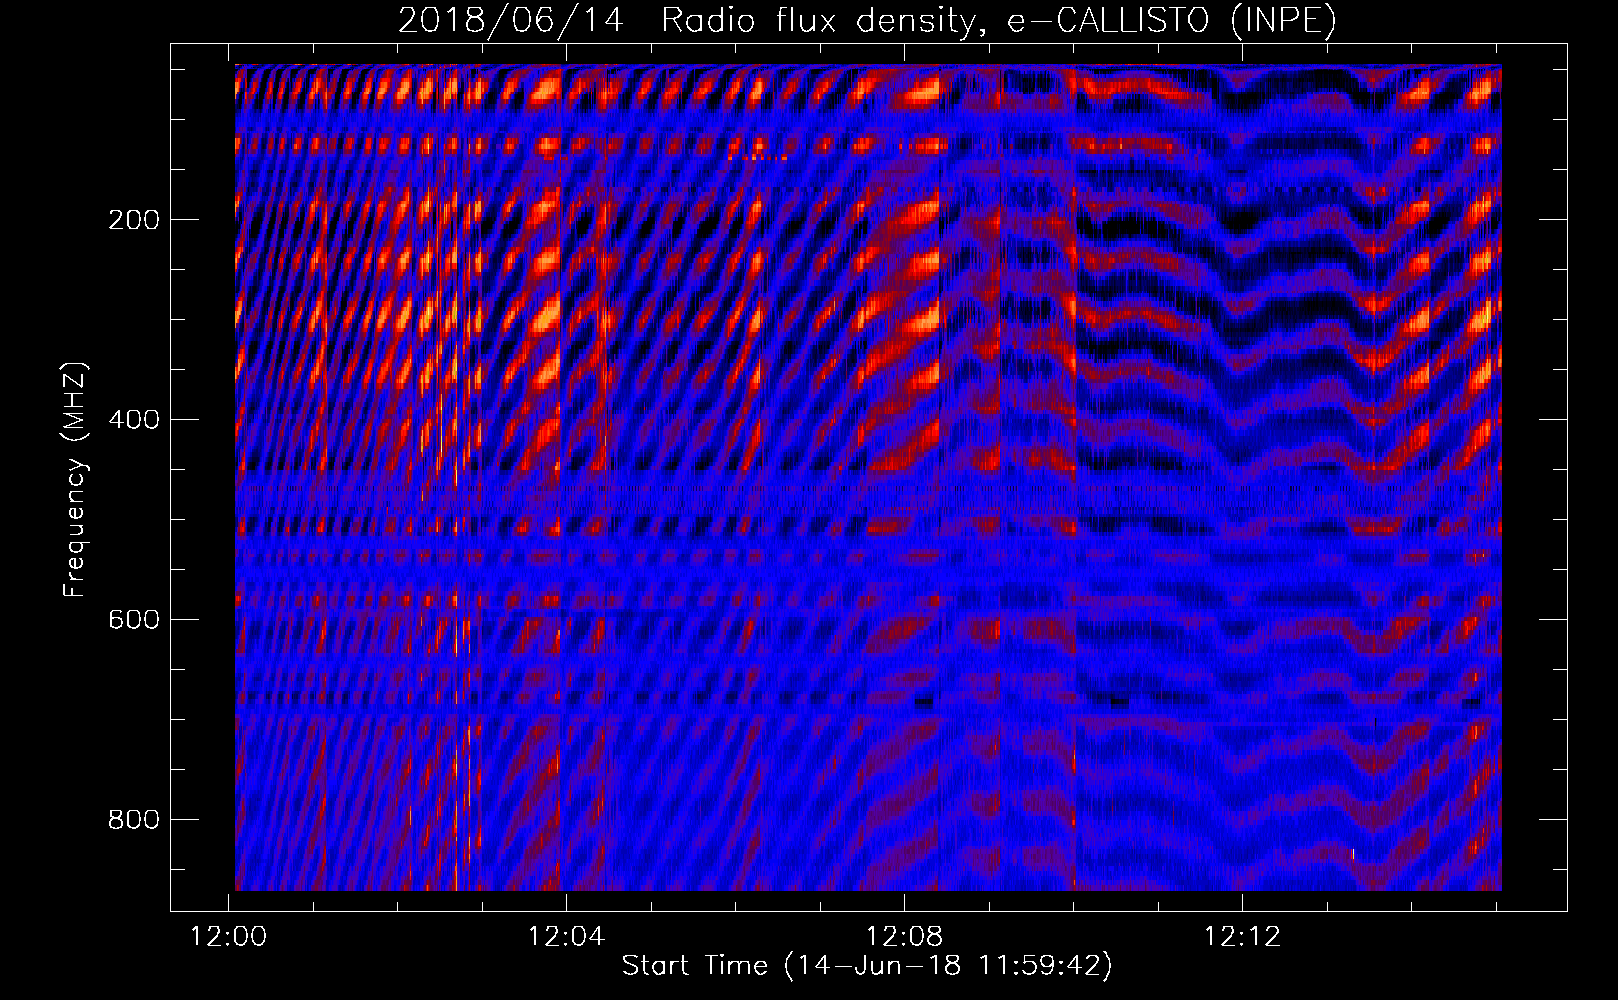
Task: Click the time tick label '12:00'
Action: pos(229,937)
